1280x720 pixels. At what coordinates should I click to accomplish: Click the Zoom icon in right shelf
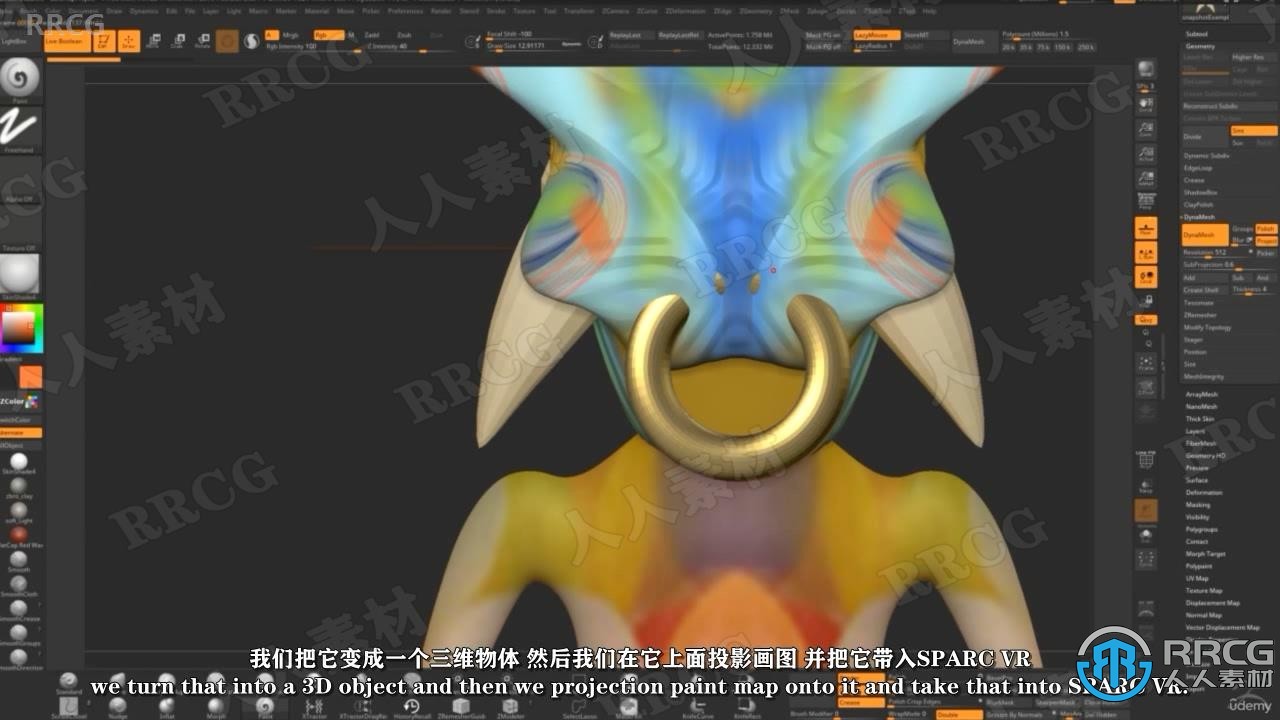1146,130
